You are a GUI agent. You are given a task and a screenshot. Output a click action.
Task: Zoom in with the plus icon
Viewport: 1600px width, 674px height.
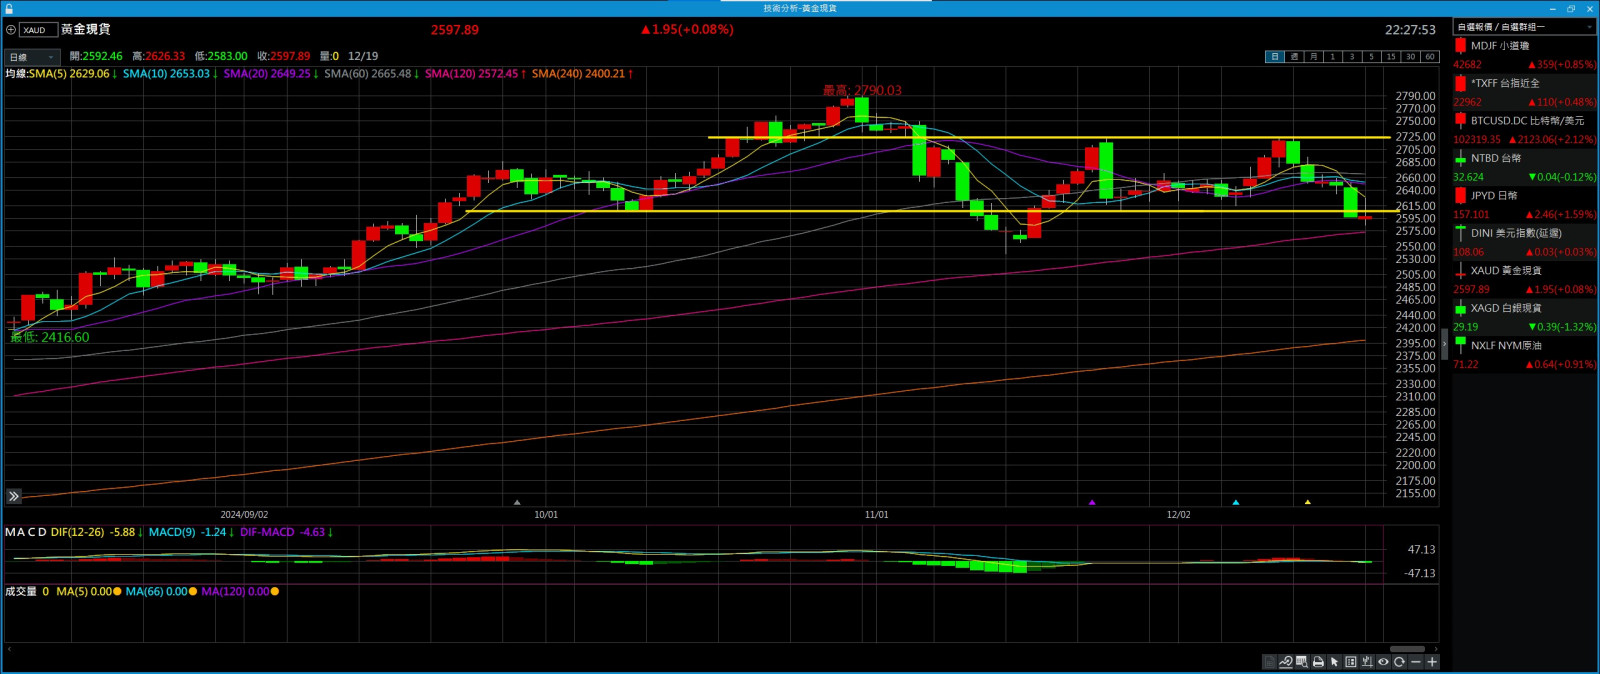pyautogui.click(x=1432, y=662)
